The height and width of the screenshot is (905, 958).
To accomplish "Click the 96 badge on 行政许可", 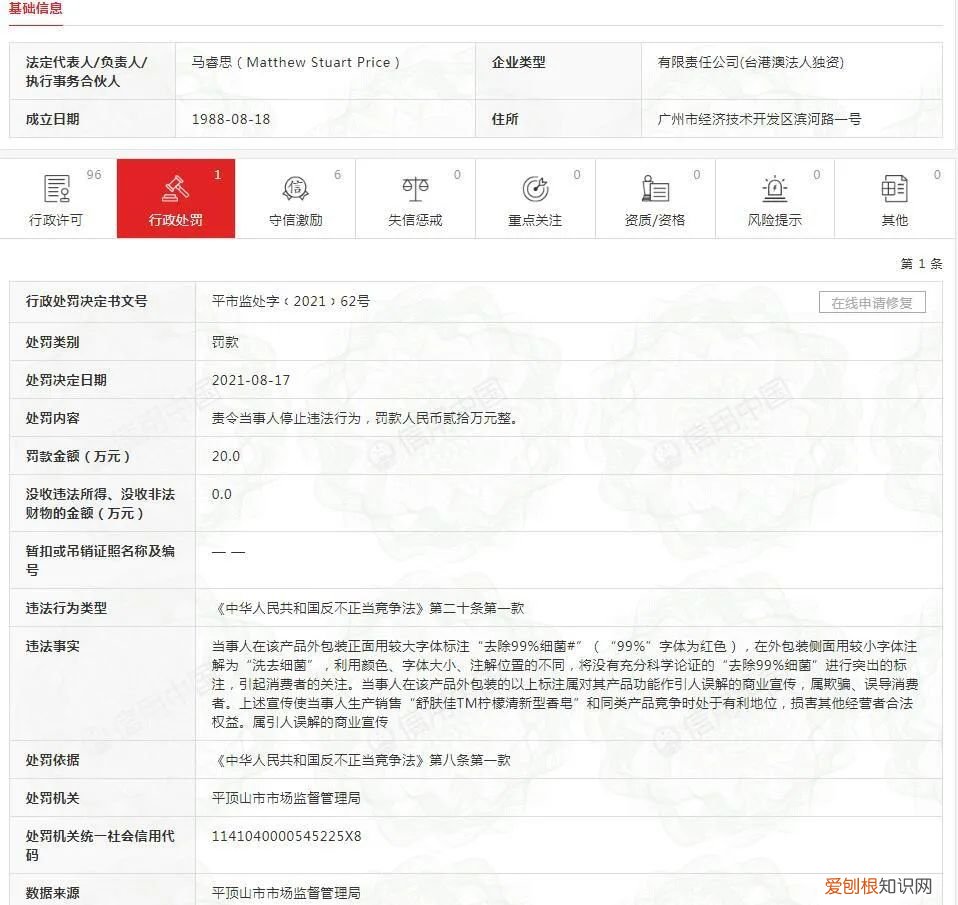I will pos(94,174).
